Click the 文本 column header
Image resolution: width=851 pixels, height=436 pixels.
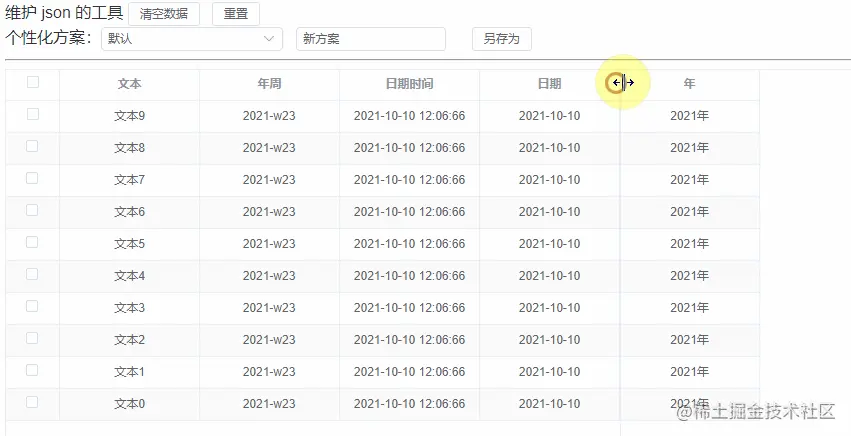pyautogui.click(x=129, y=84)
